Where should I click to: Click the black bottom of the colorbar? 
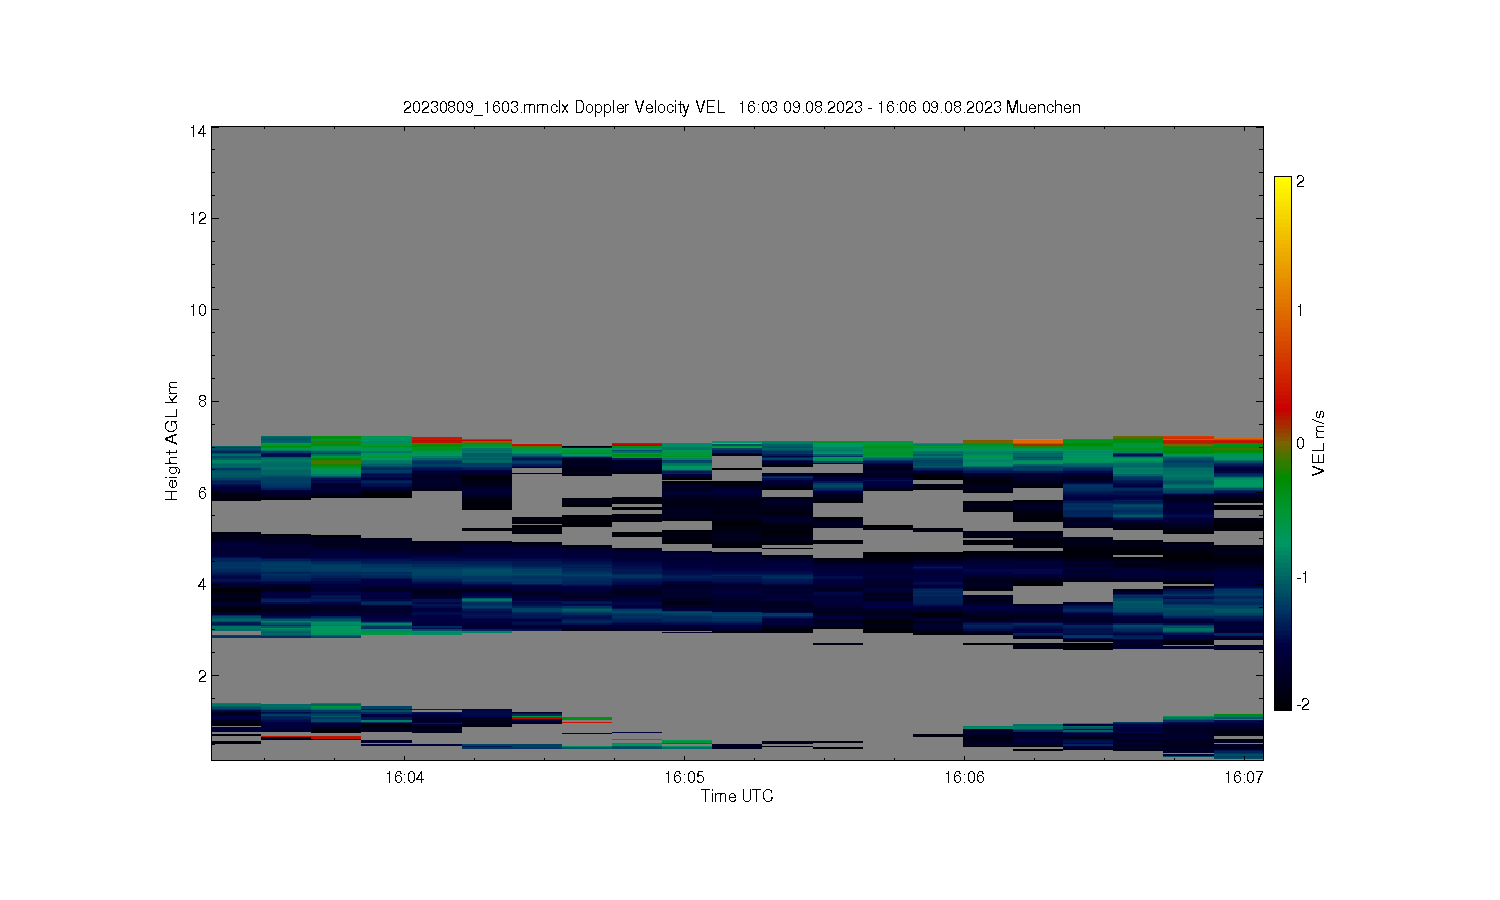click(1283, 700)
